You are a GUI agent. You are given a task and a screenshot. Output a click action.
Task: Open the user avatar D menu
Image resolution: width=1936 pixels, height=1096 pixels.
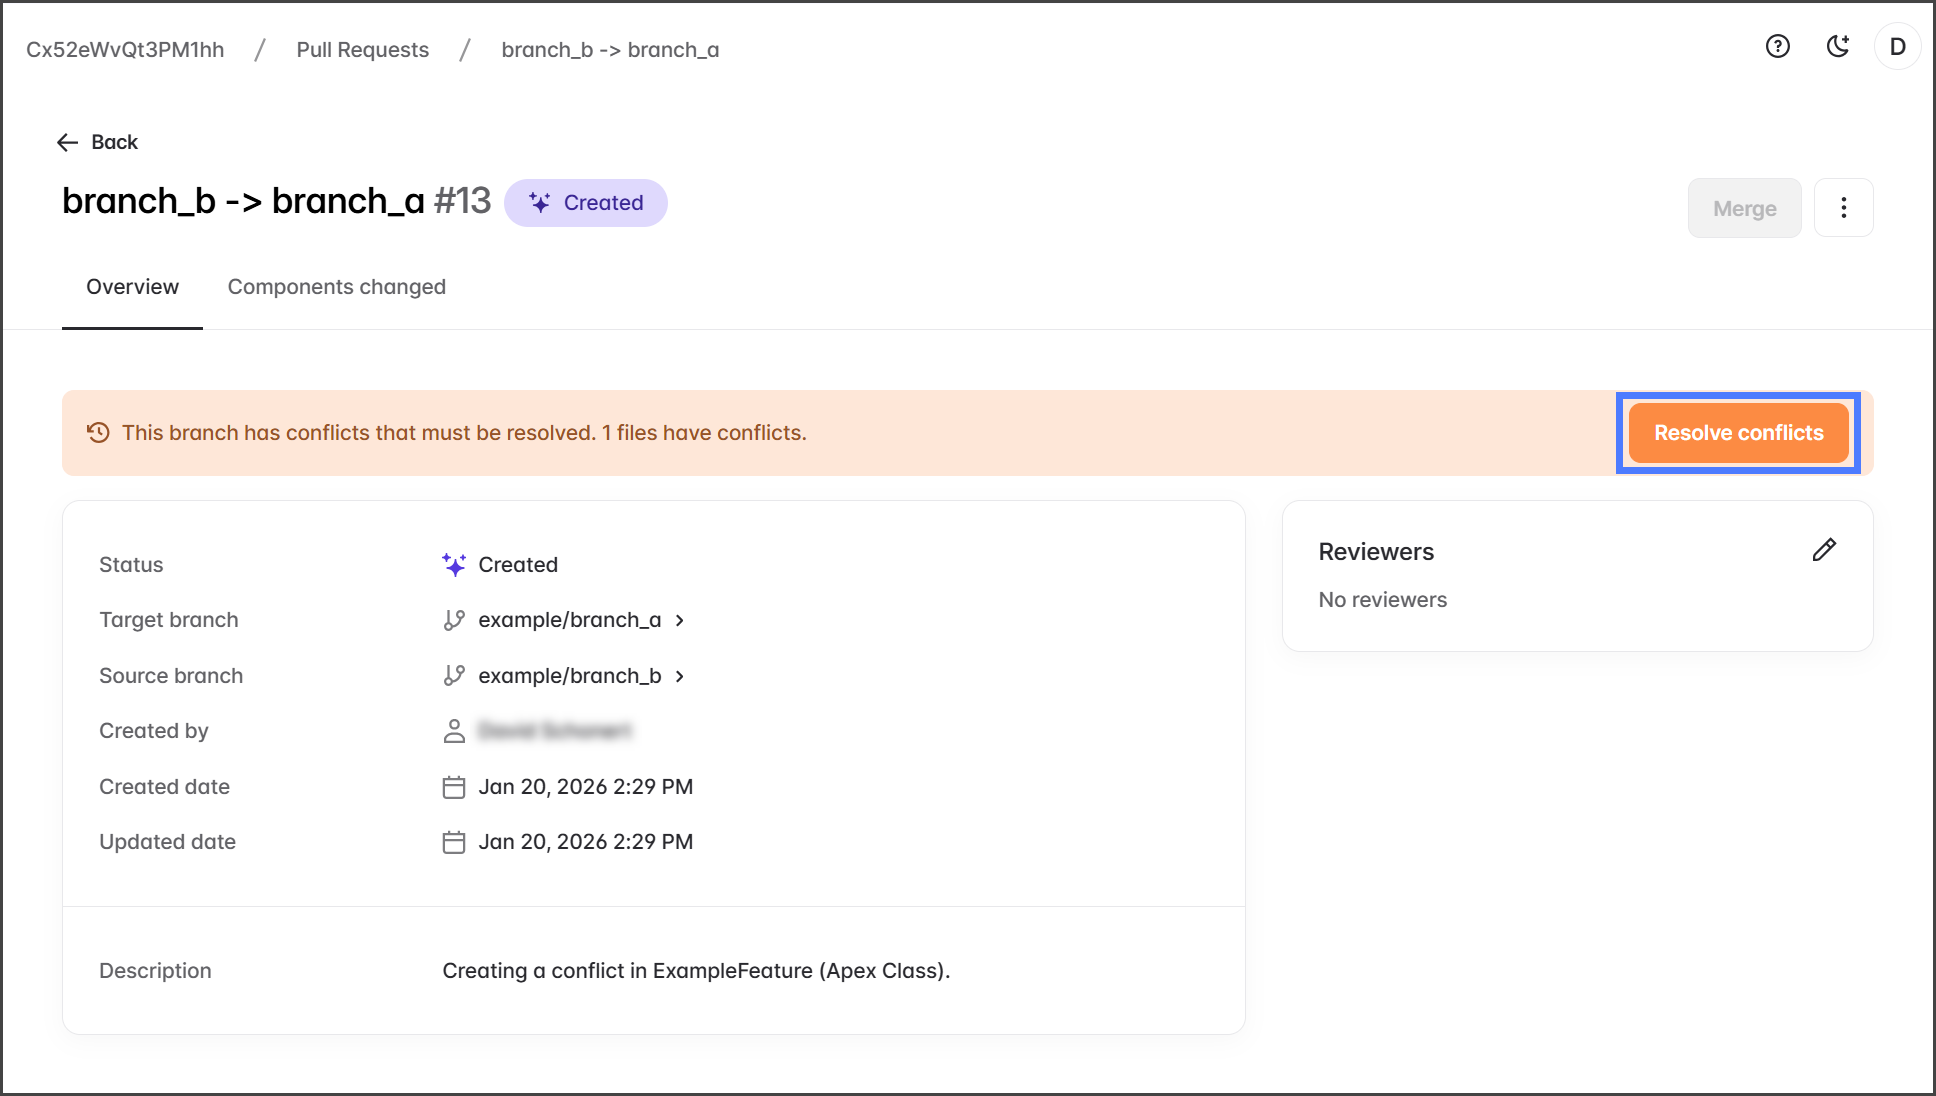(x=1897, y=47)
